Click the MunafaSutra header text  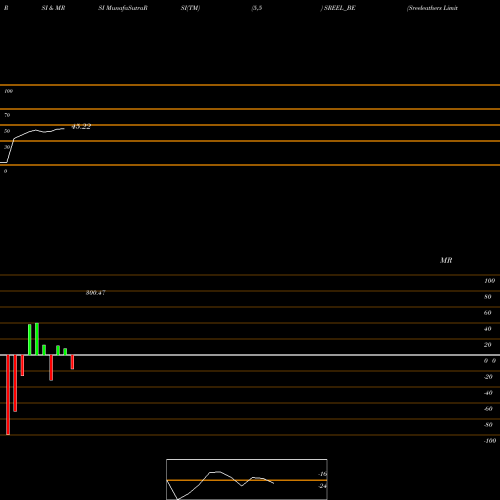pyautogui.click(x=123, y=8)
